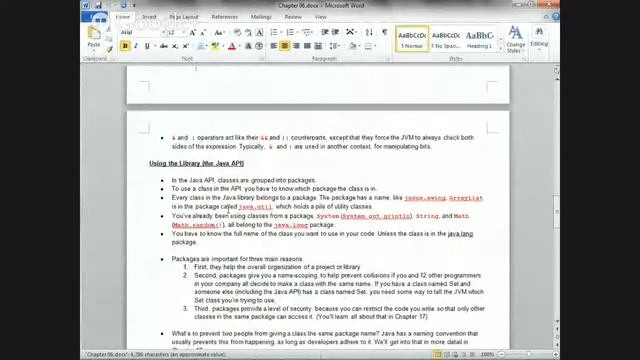The height and width of the screenshot is (360, 640).
Task: Apply strikethrough formatting
Action: pos(164,46)
